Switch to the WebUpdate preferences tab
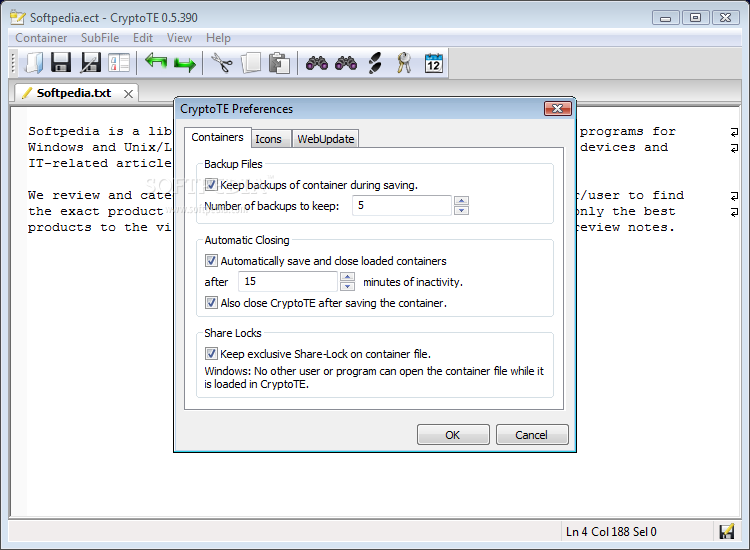 point(326,139)
